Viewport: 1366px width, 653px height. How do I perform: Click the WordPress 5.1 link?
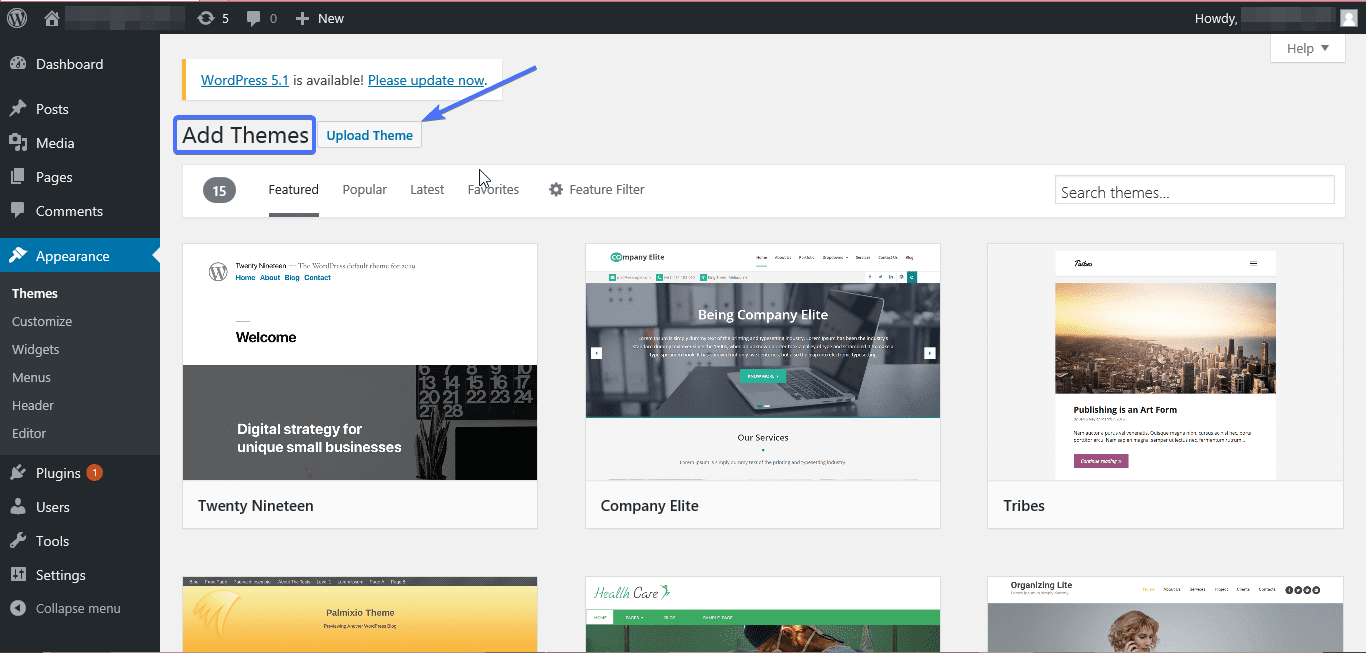tap(245, 80)
